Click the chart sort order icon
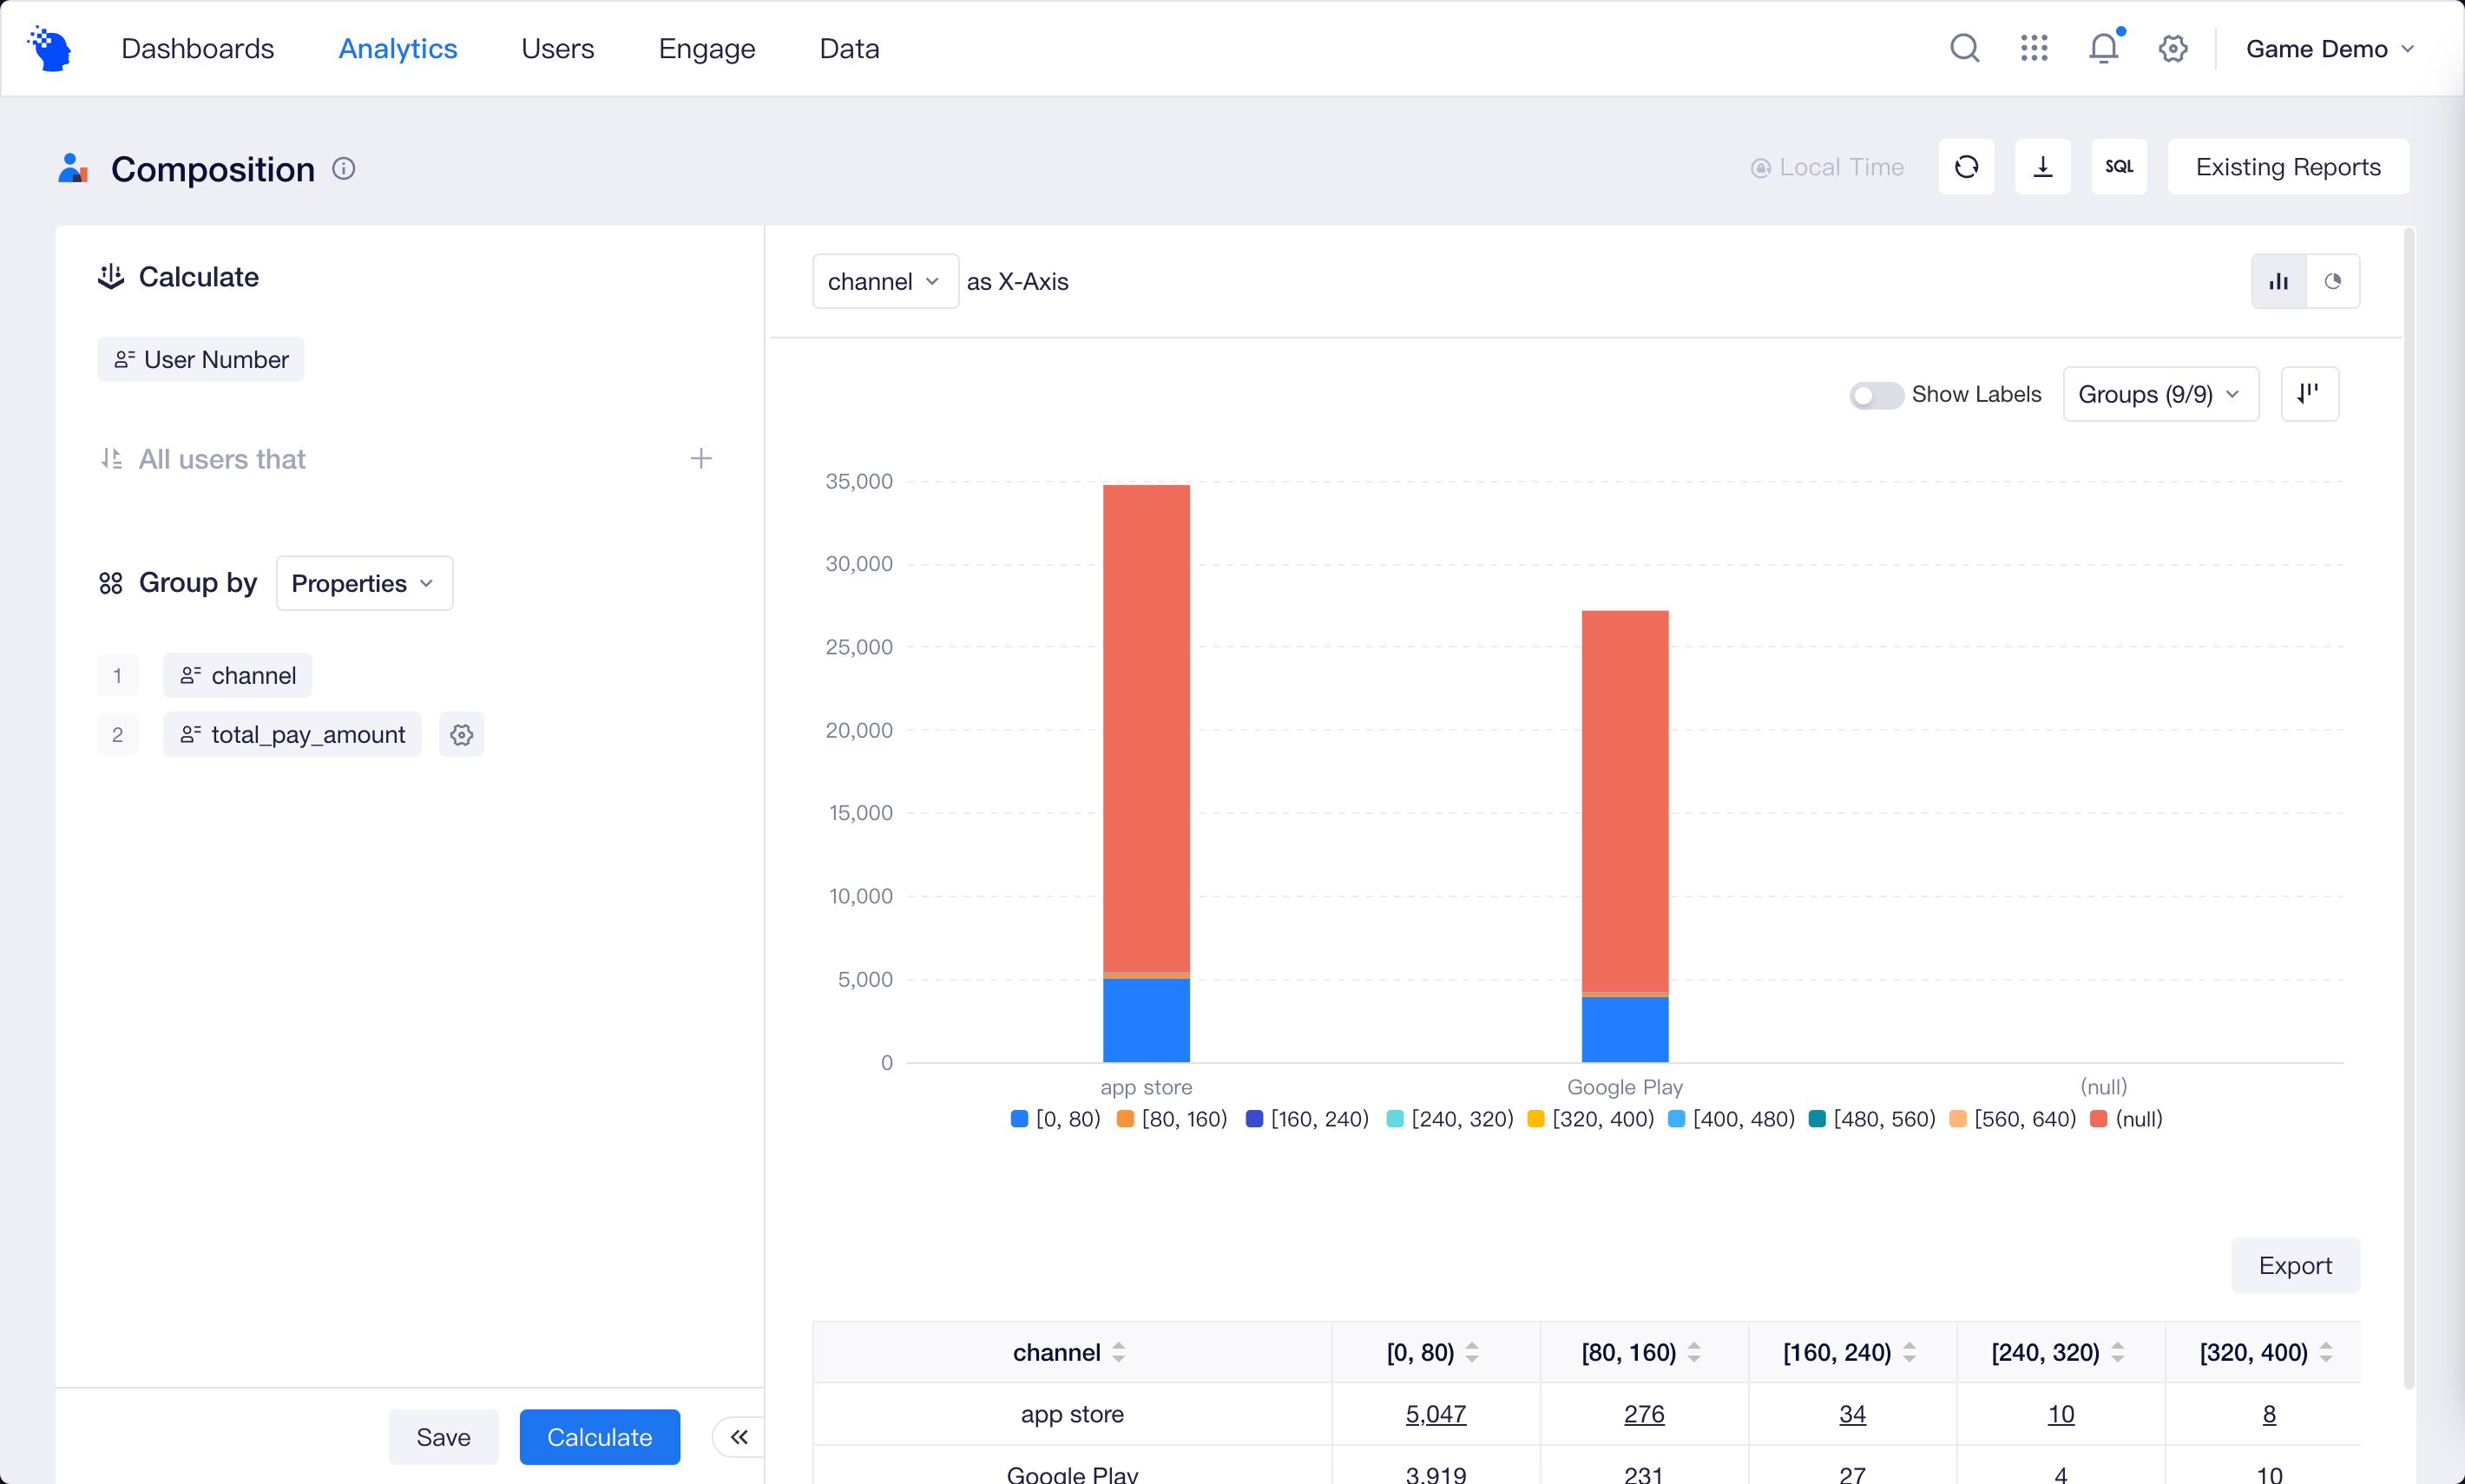Image resolution: width=2465 pixels, height=1484 pixels. (2309, 394)
